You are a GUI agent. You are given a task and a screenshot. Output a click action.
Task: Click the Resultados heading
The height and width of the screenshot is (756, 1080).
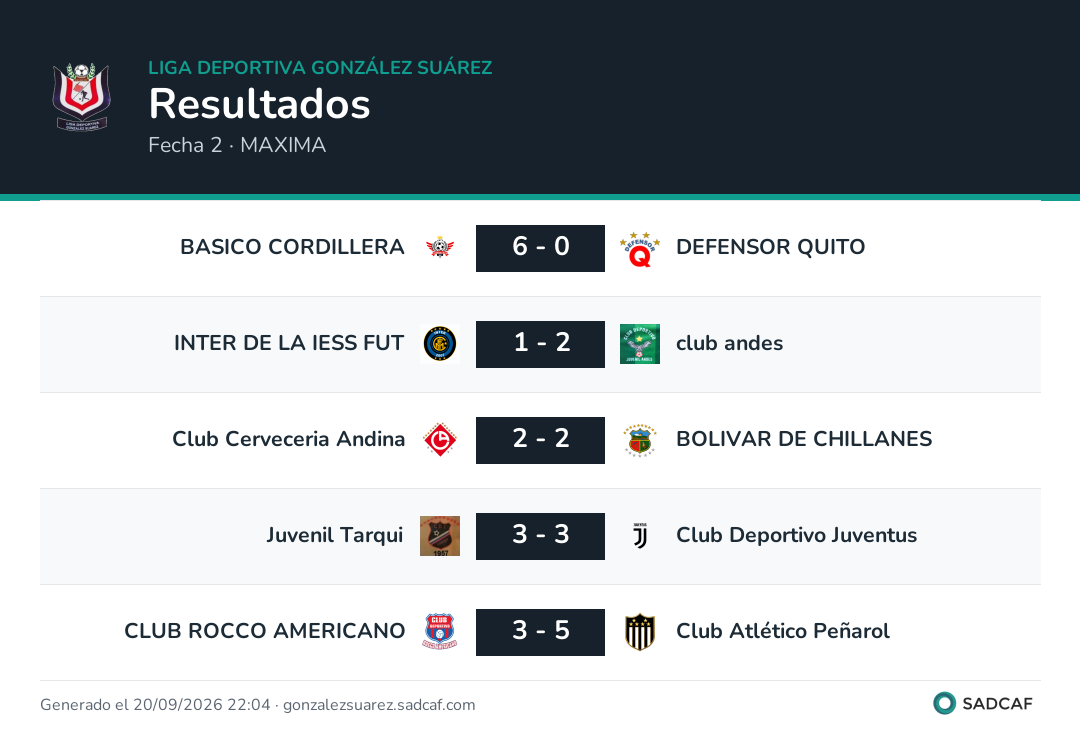click(x=260, y=104)
